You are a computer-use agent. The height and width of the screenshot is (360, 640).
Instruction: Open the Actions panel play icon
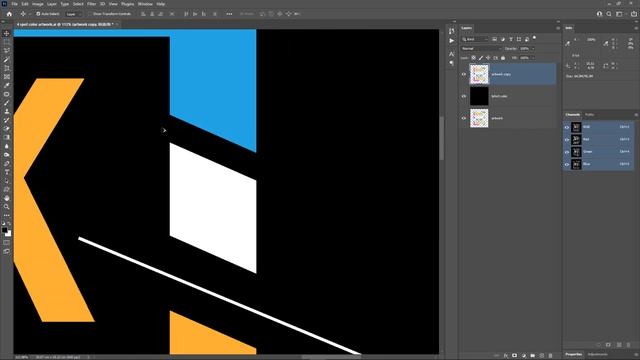[x=451, y=41]
